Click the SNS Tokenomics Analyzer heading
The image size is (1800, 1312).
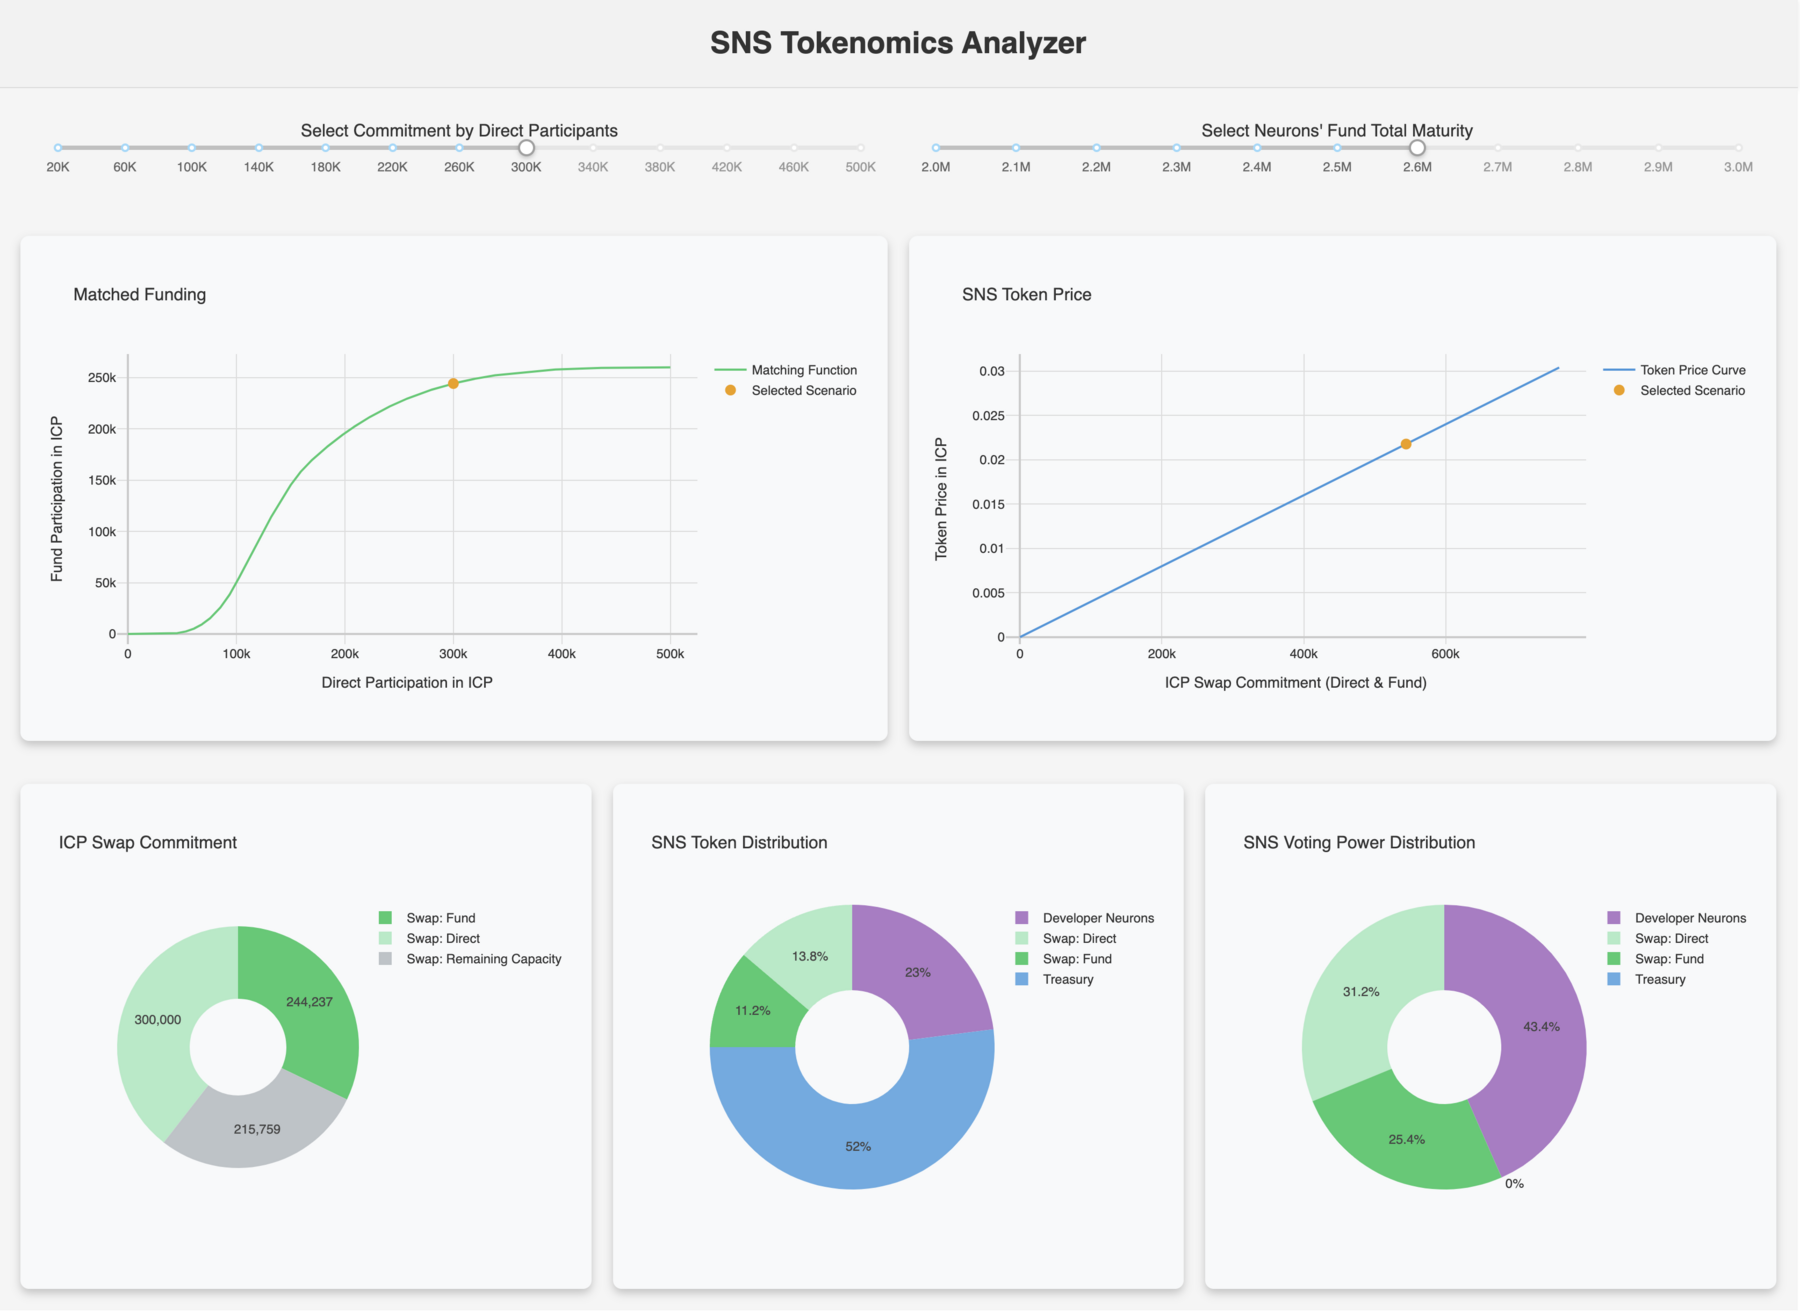(x=898, y=43)
